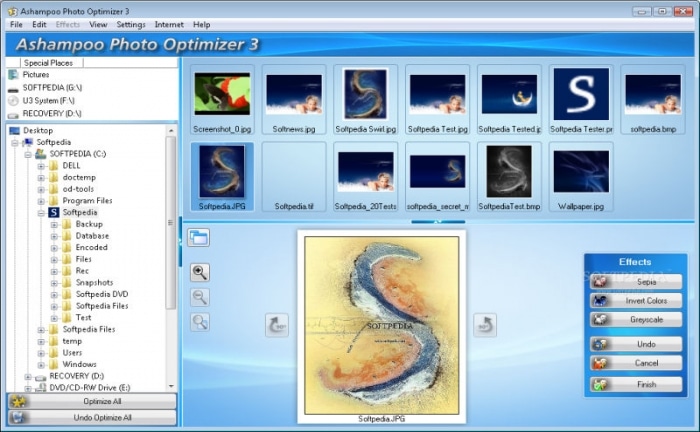Image resolution: width=700 pixels, height=432 pixels.
Task: Select the Softpedia Test.jpg thumbnail
Action: coord(438,100)
